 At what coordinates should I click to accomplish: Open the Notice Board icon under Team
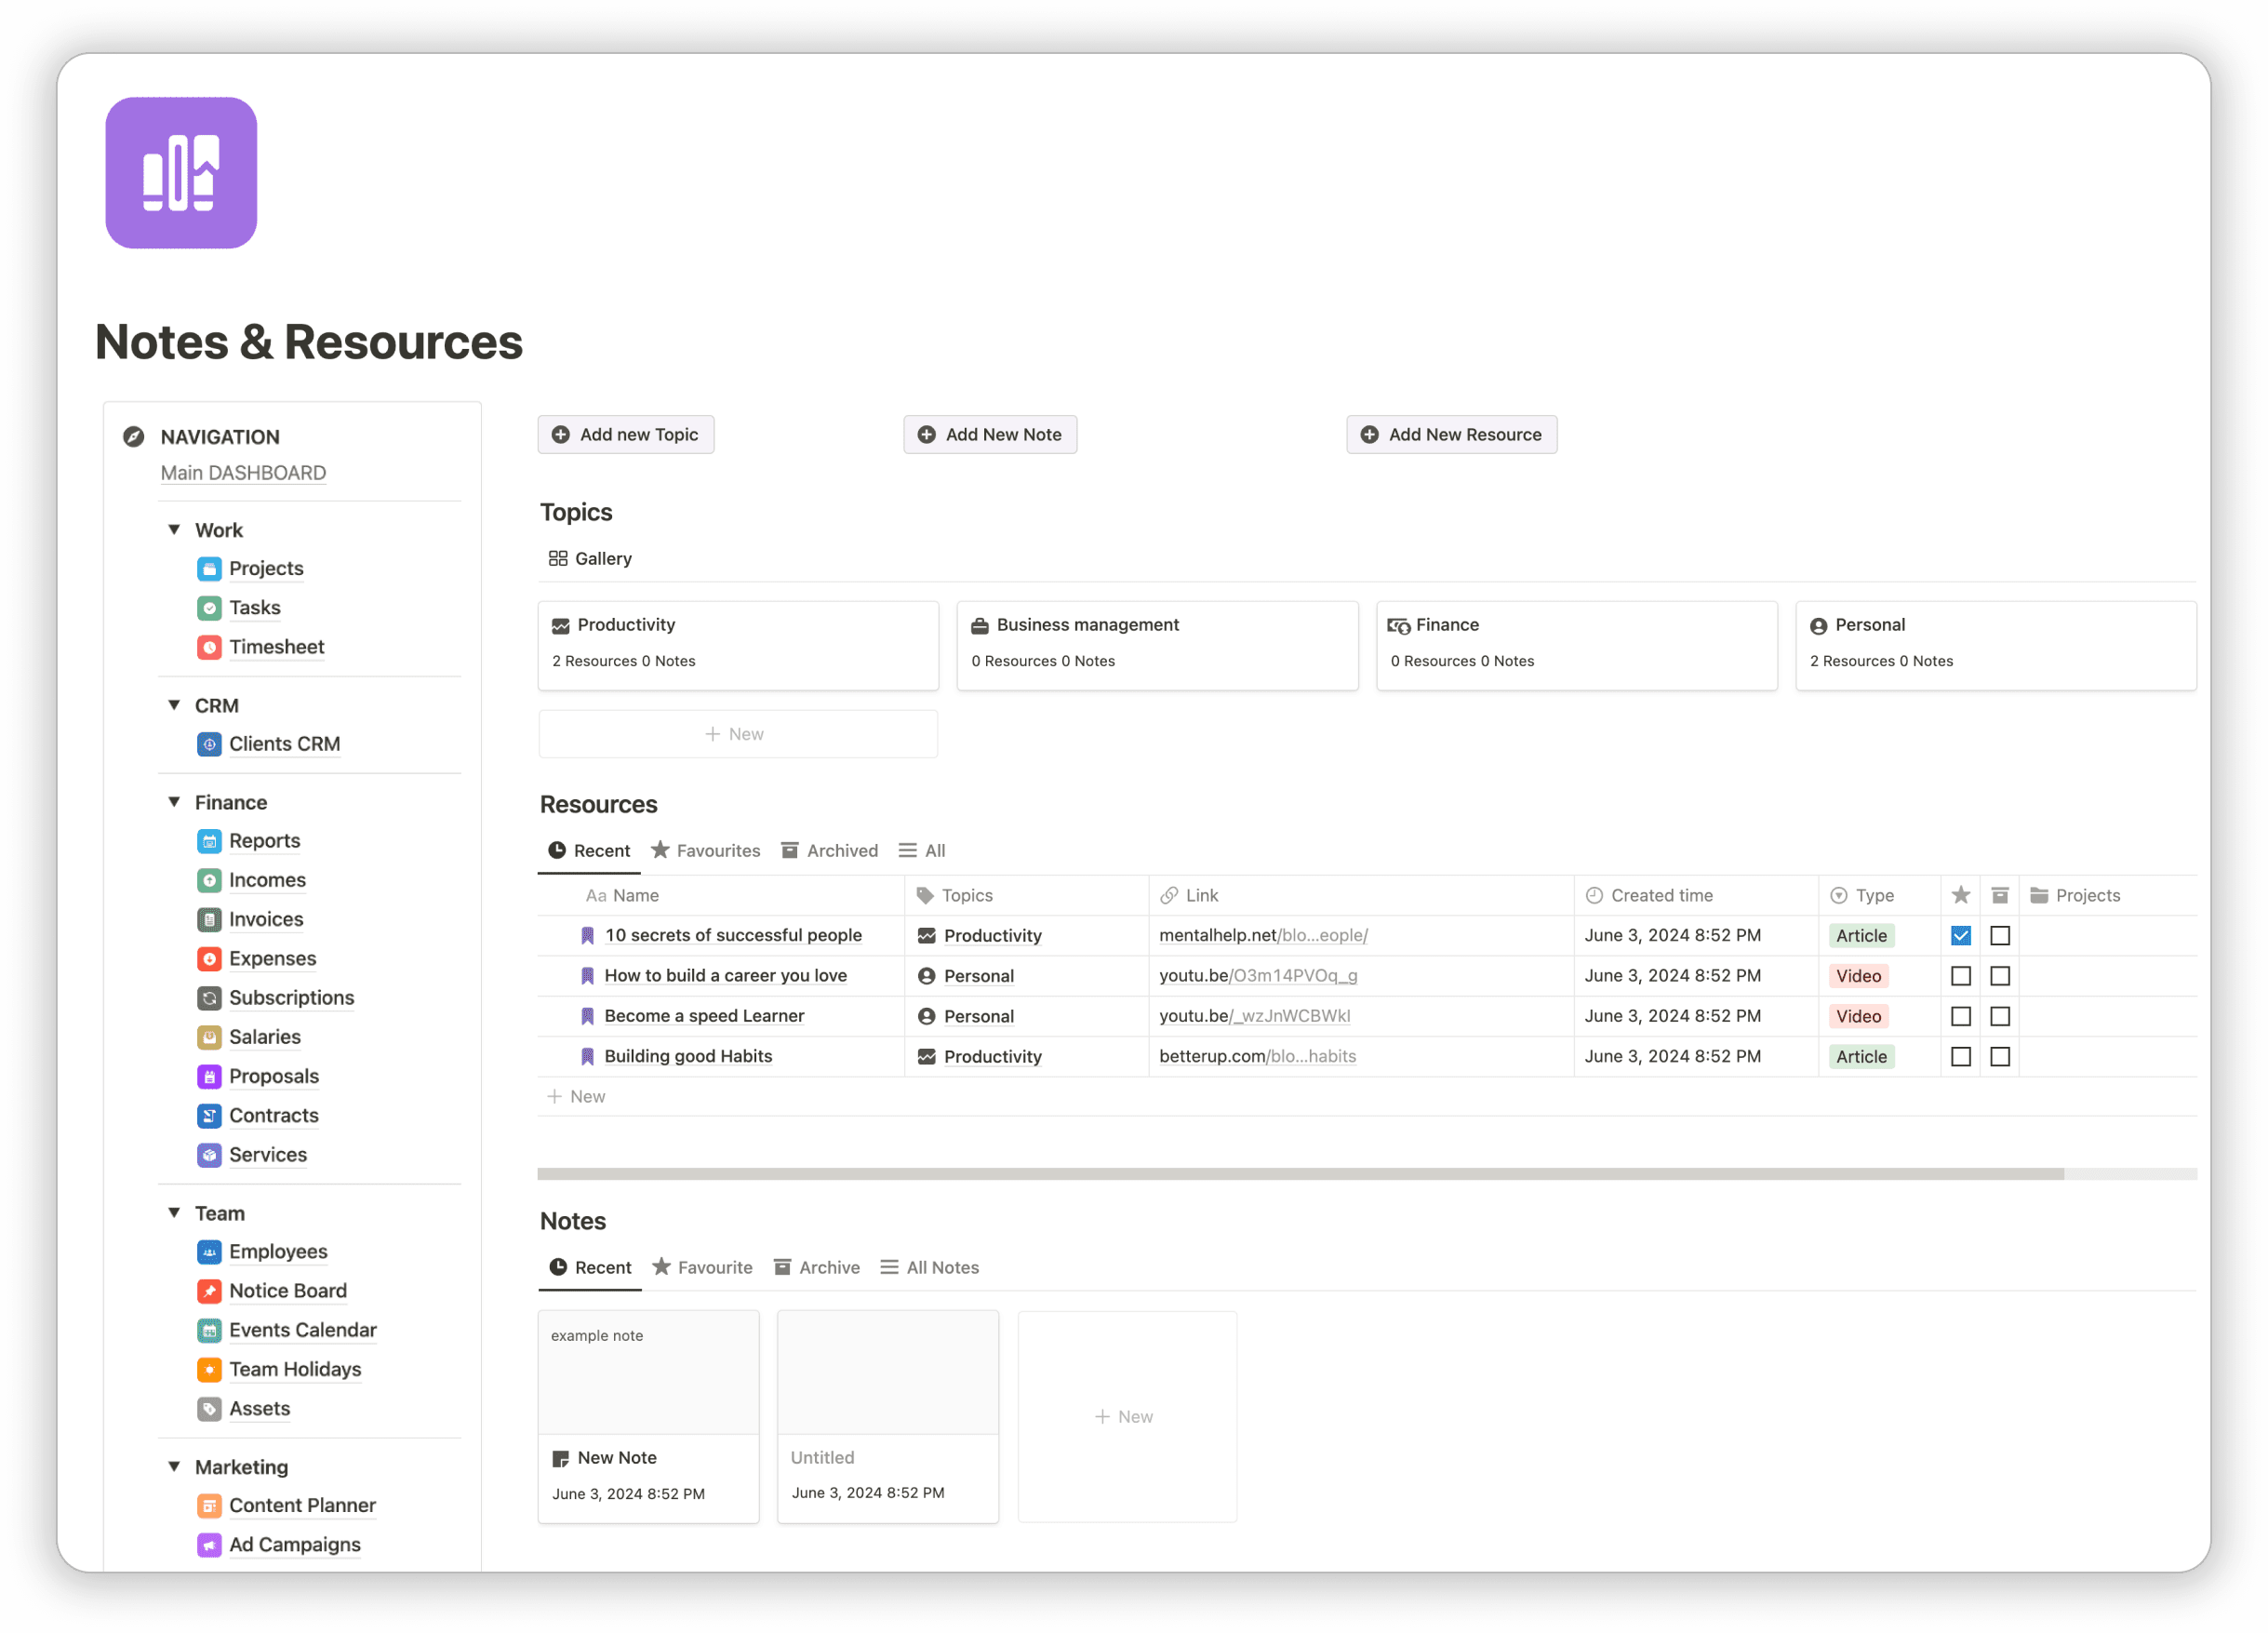[209, 1291]
